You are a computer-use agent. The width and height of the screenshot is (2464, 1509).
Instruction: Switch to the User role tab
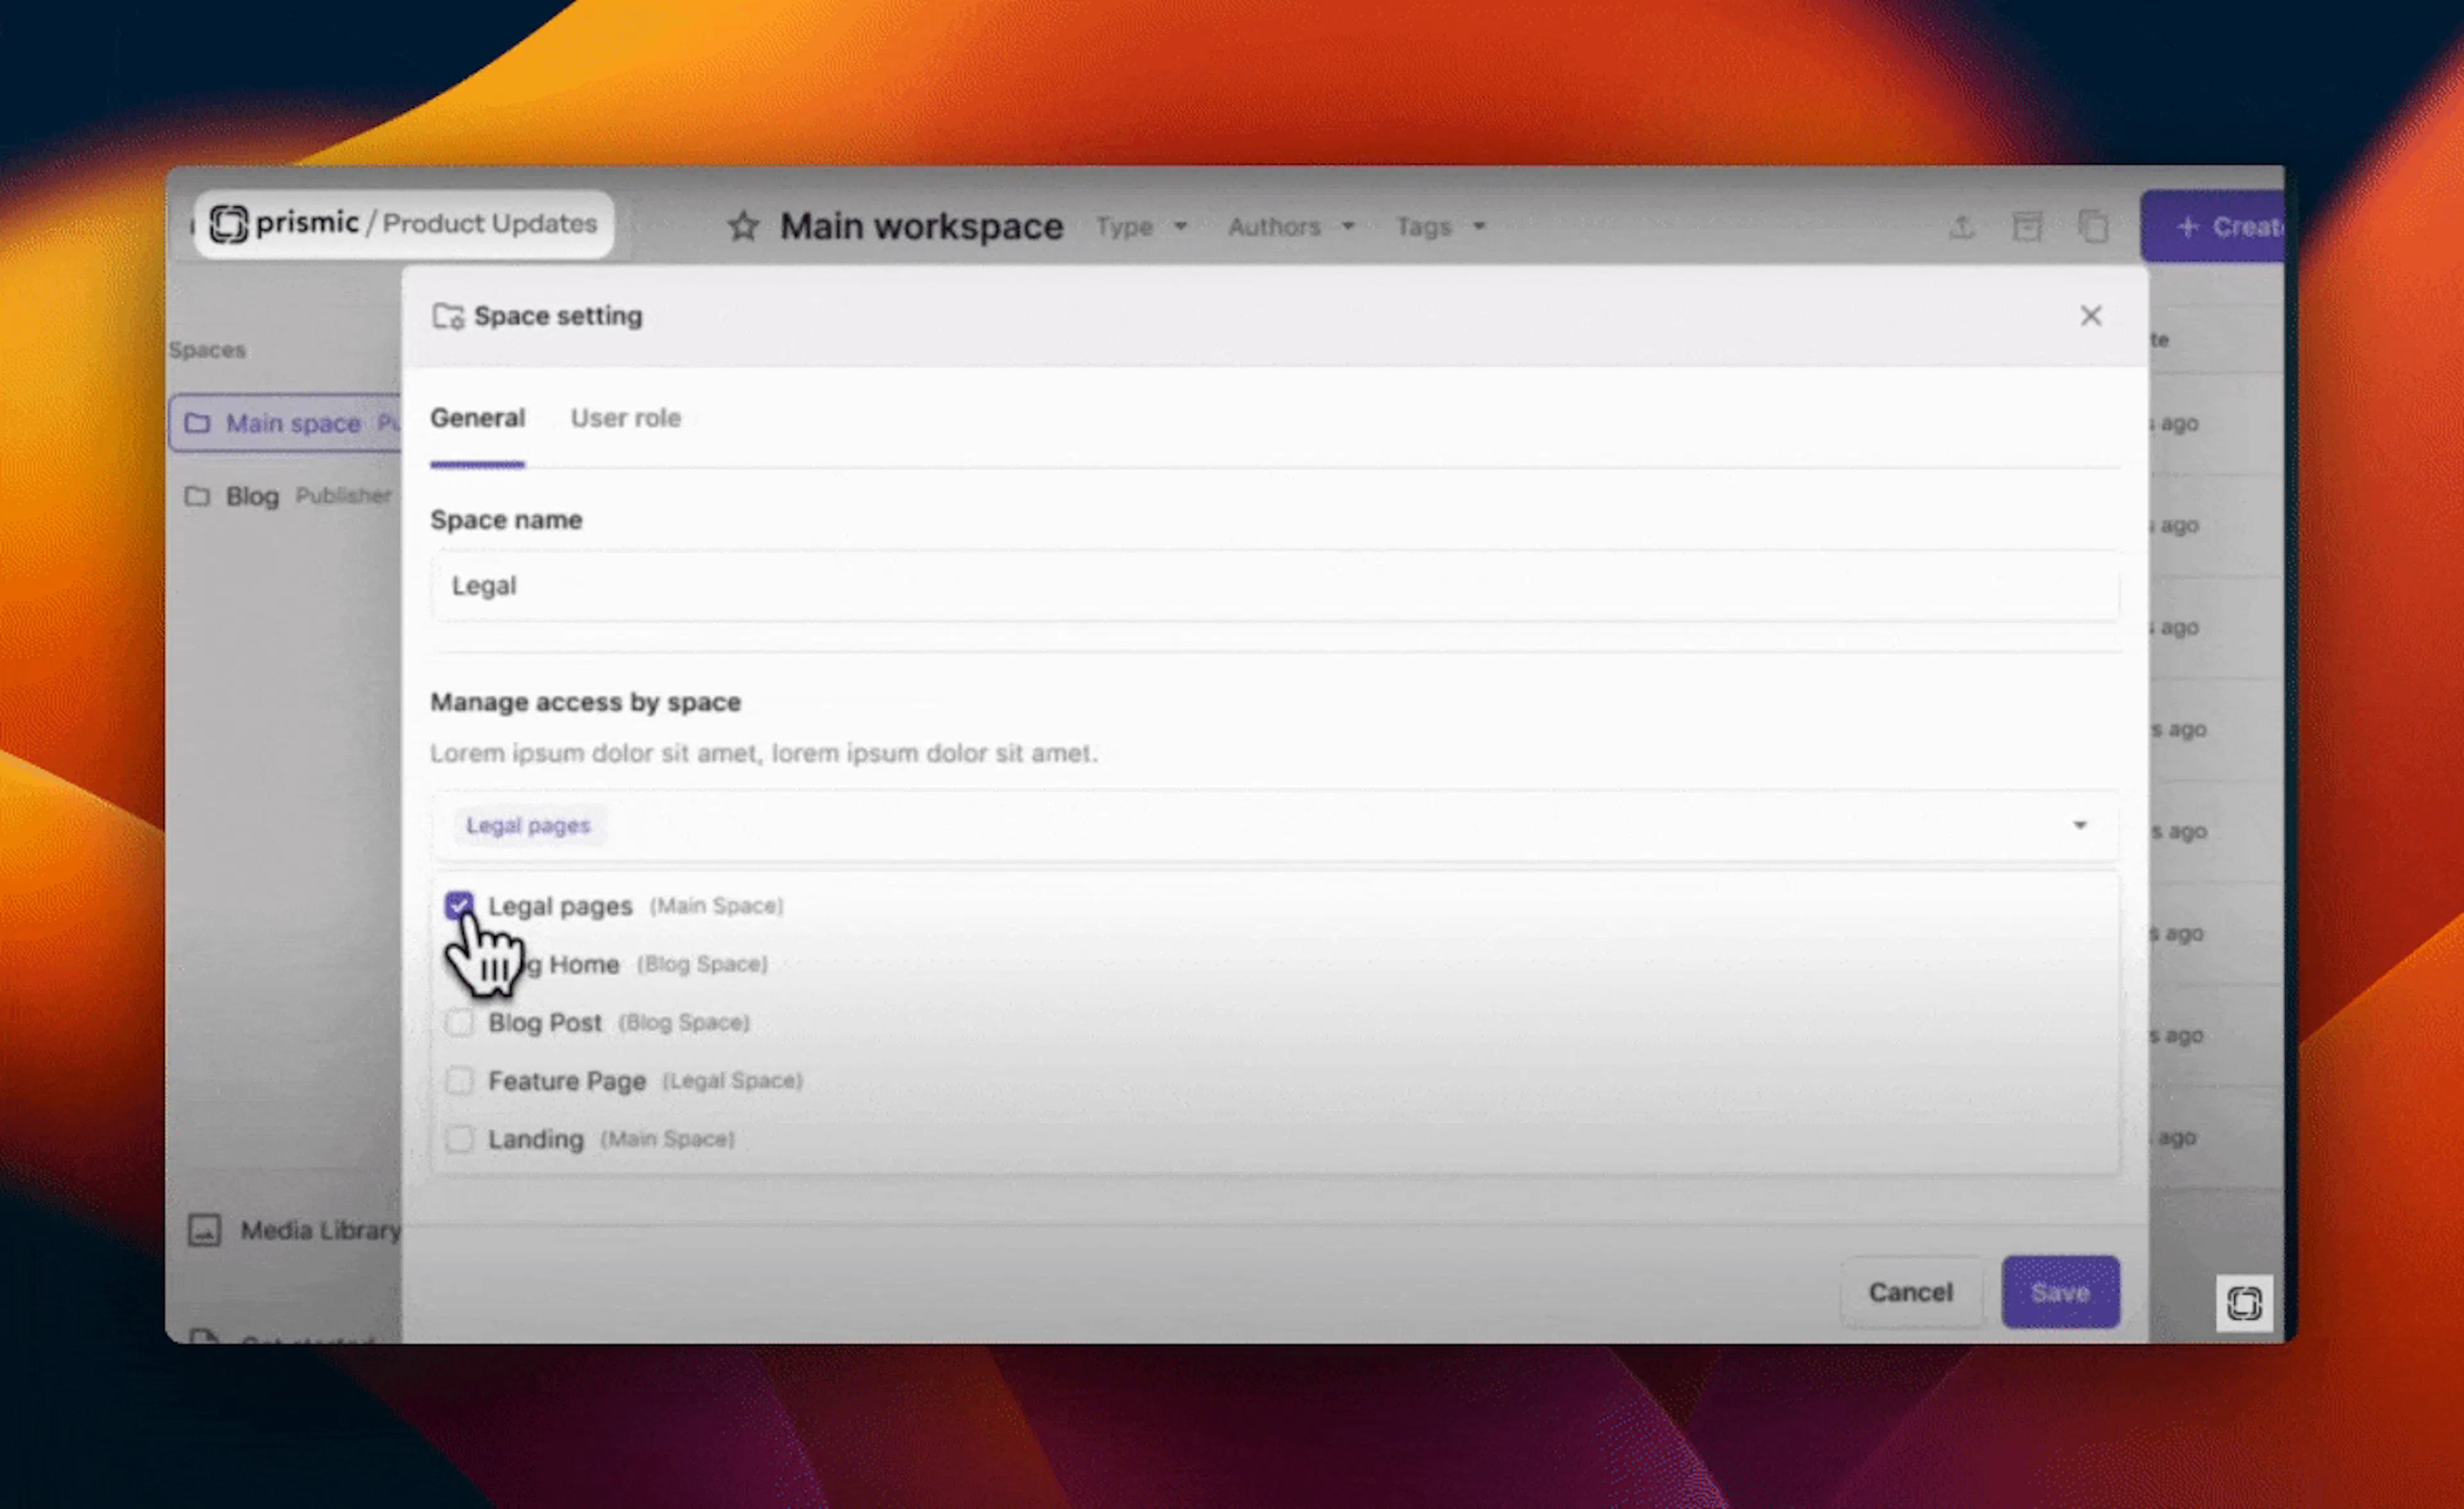pos(625,418)
